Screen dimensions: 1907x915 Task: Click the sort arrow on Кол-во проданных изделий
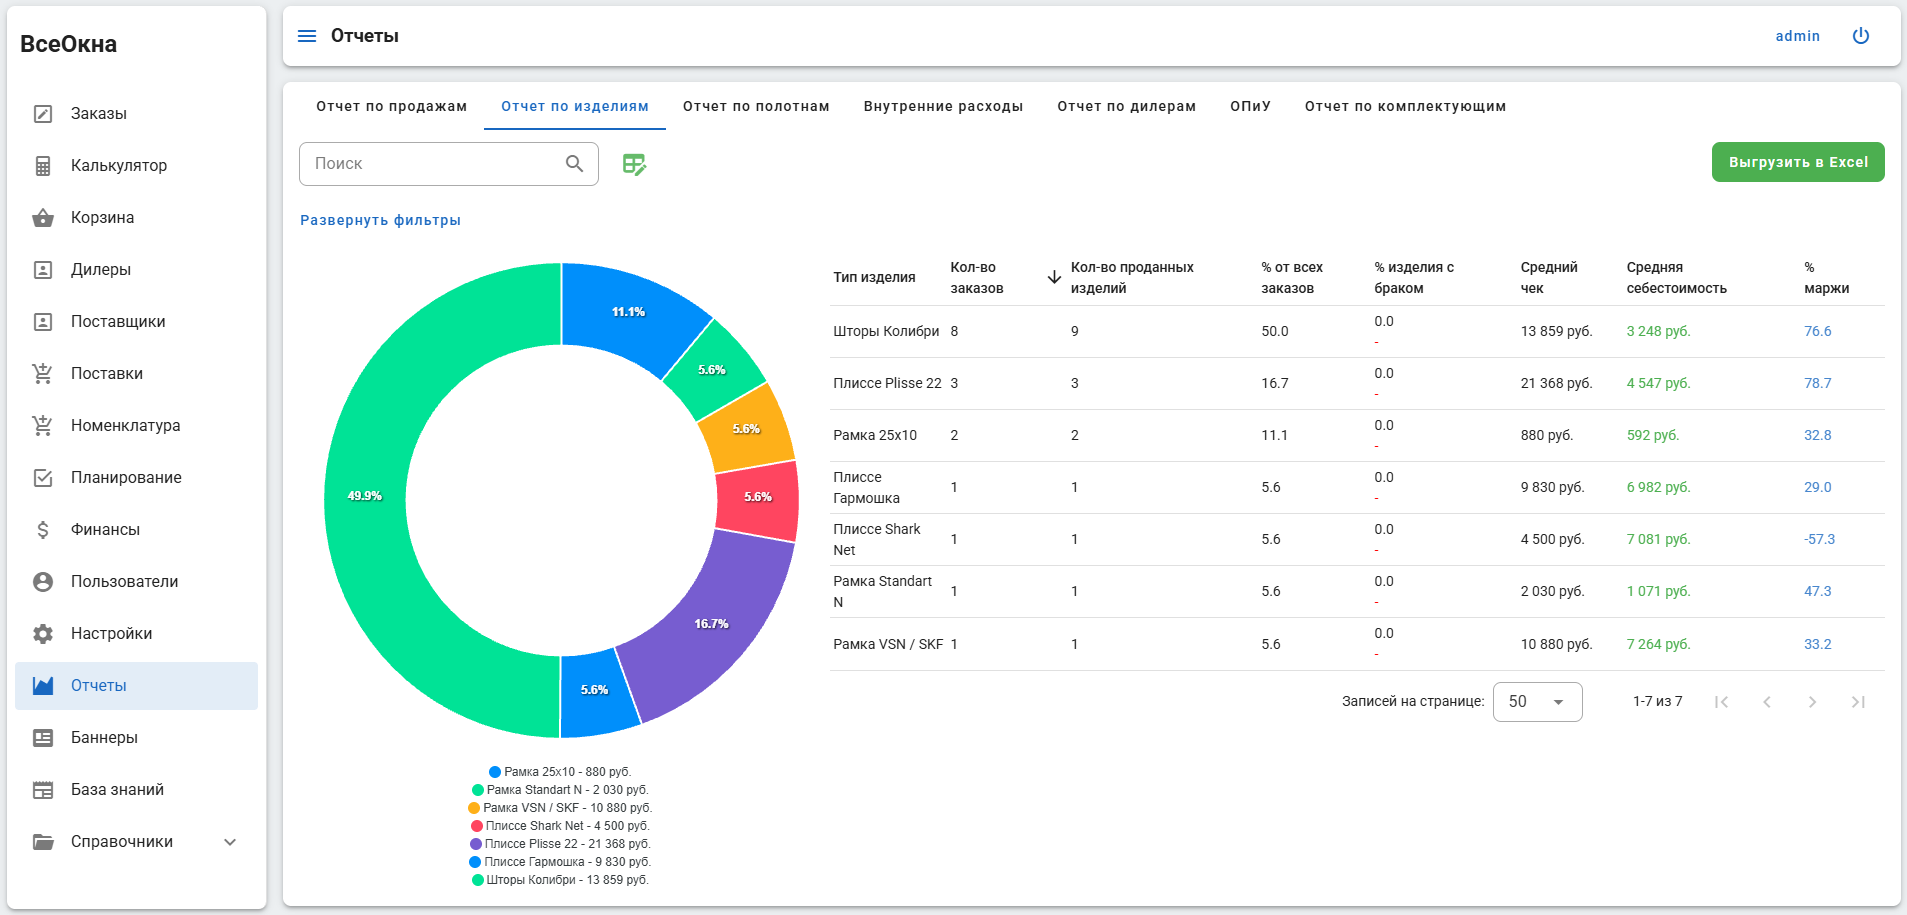1054,277
